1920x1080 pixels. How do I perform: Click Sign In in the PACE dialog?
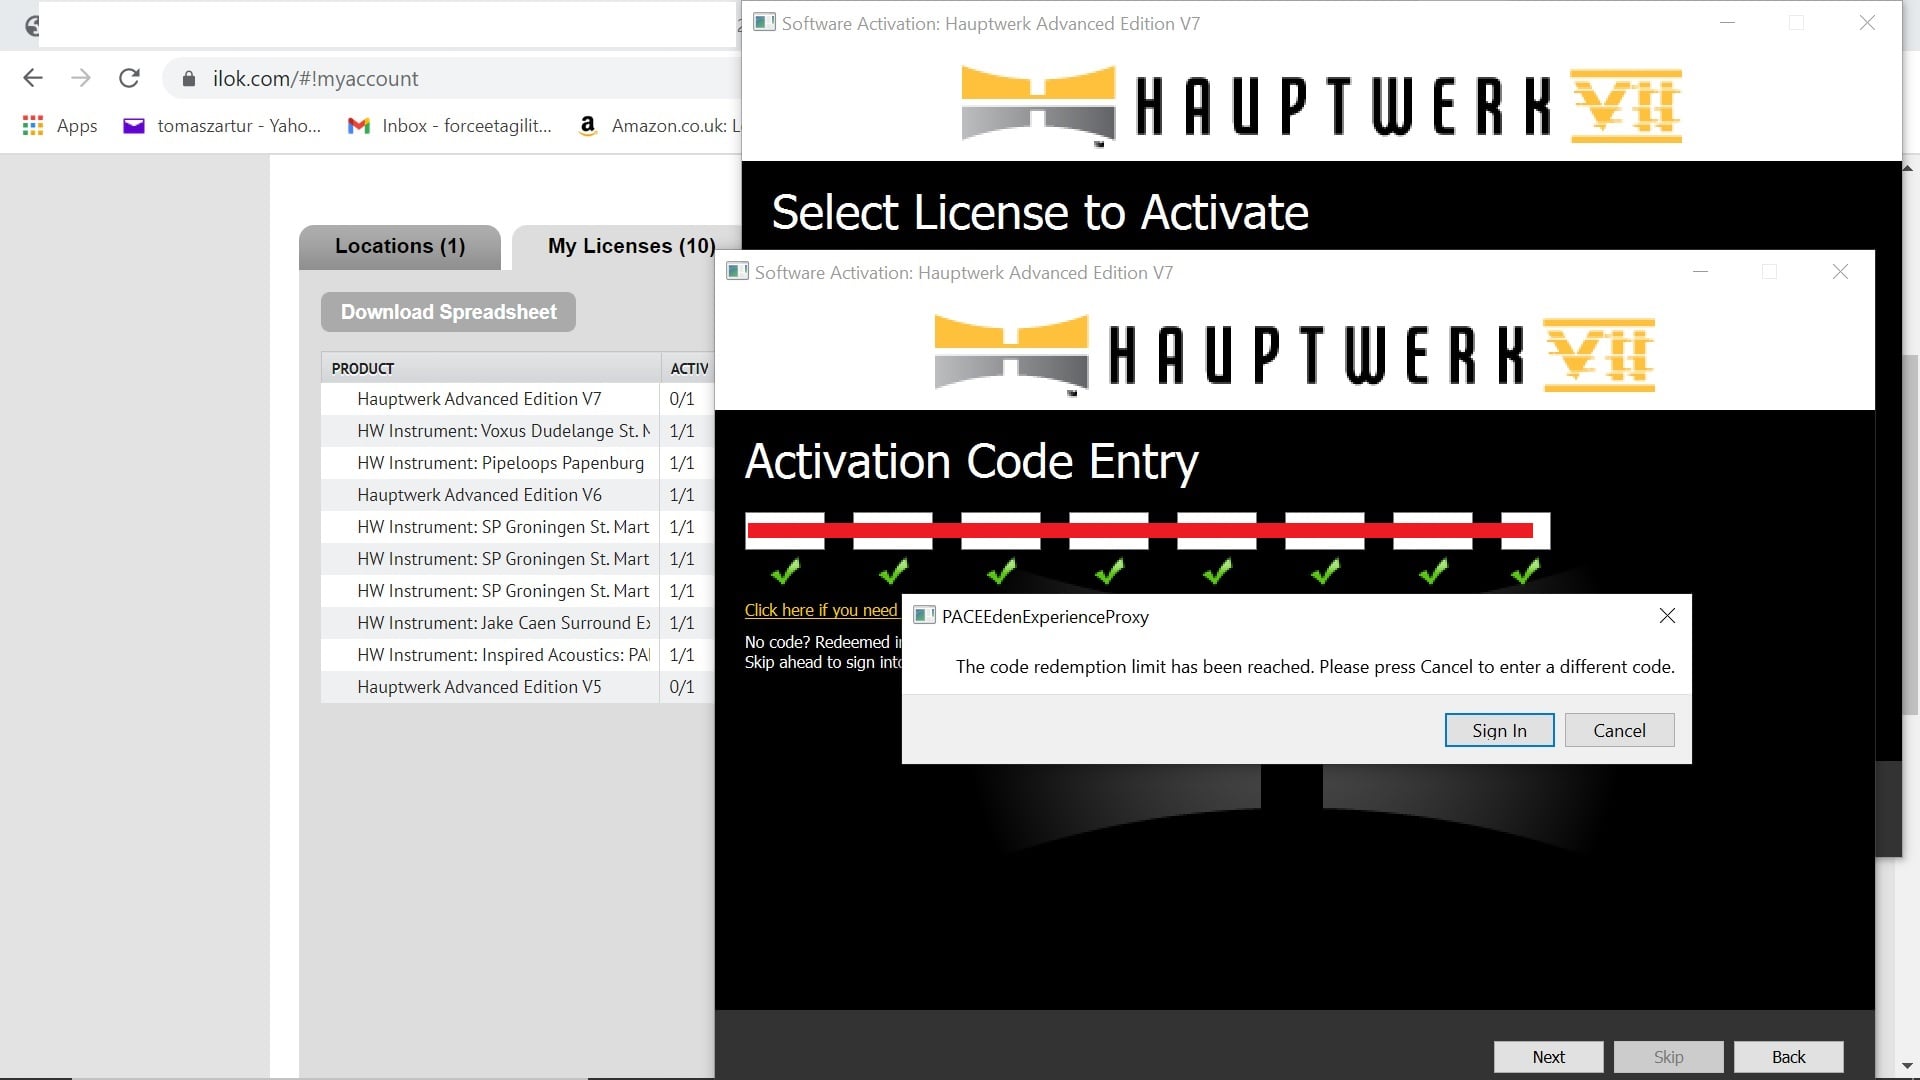1499,730
